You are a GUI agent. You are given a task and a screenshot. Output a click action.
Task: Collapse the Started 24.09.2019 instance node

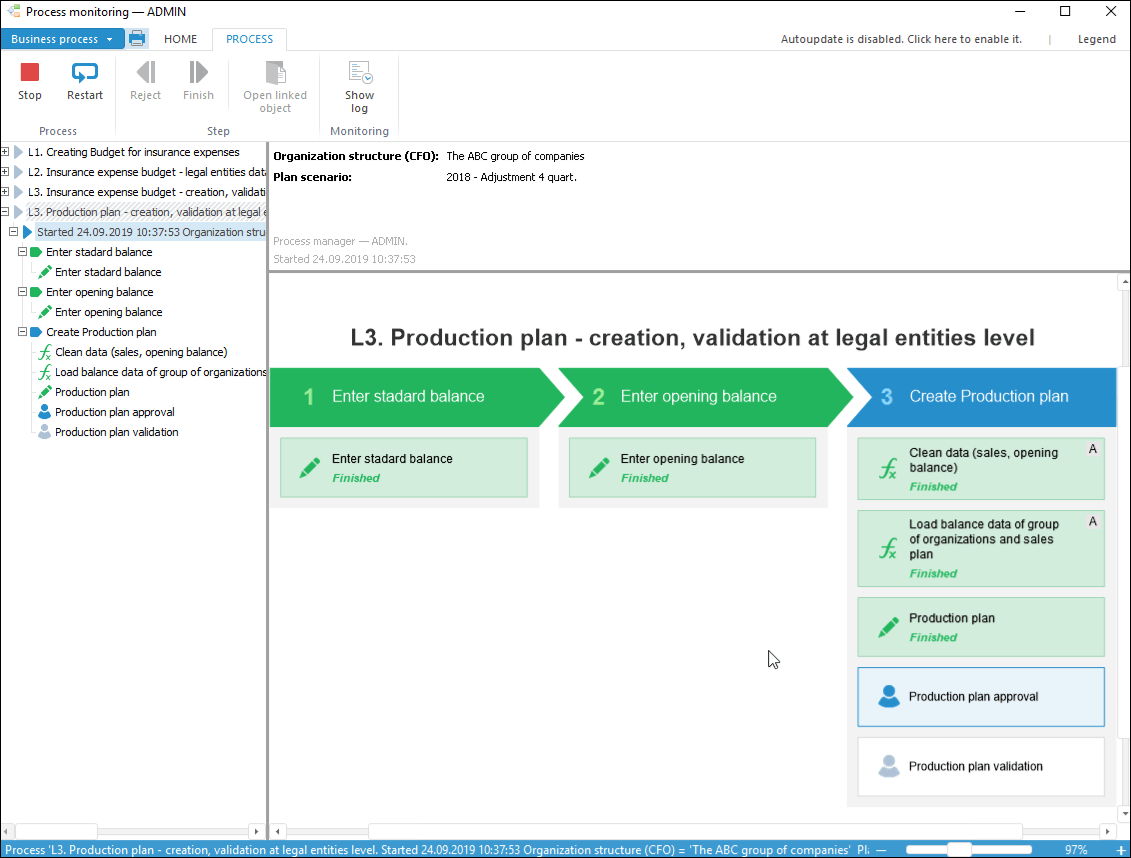[x=14, y=232]
